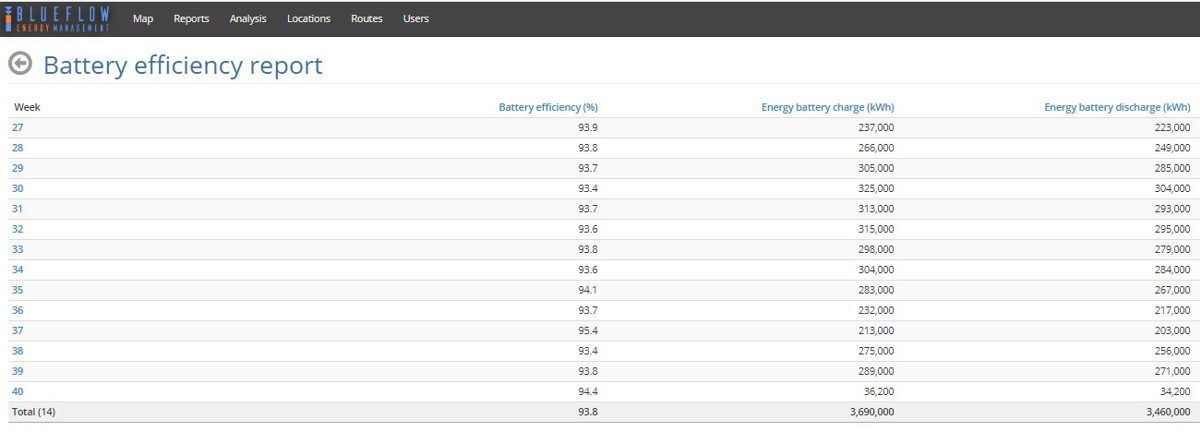View week 37 details
The width and height of the screenshot is (1200, 432).
[x=18, y=330]
